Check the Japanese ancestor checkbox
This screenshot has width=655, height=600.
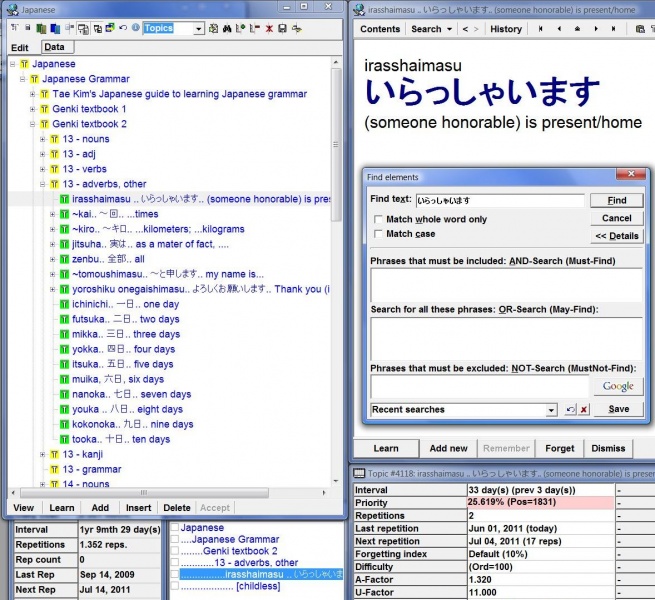175,528
